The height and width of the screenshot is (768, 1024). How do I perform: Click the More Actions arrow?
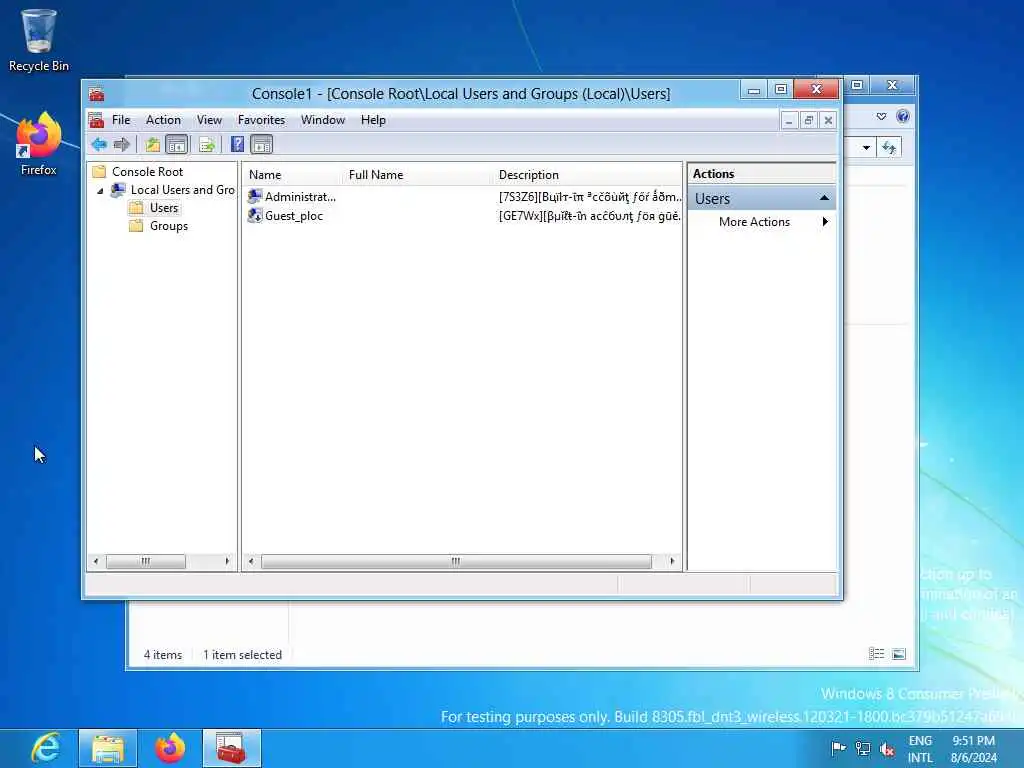click(x=825, y=222)
